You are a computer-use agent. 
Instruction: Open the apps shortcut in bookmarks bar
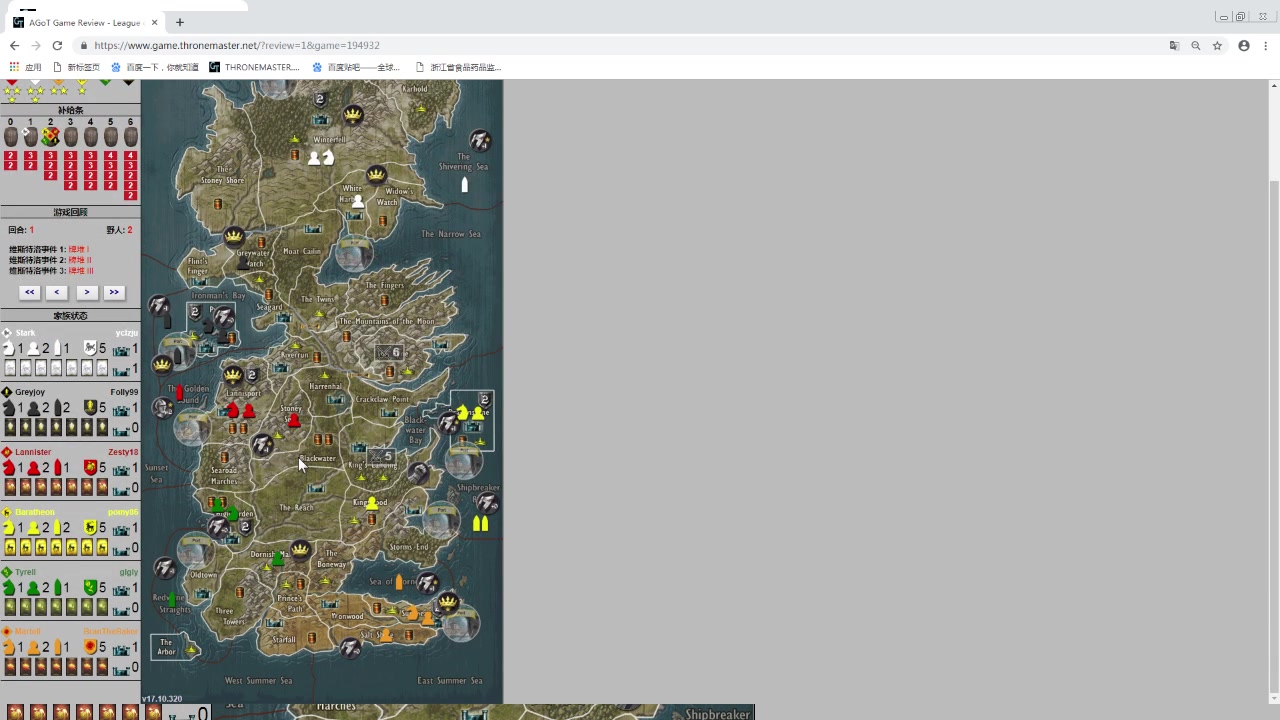(x=25, y=67)
